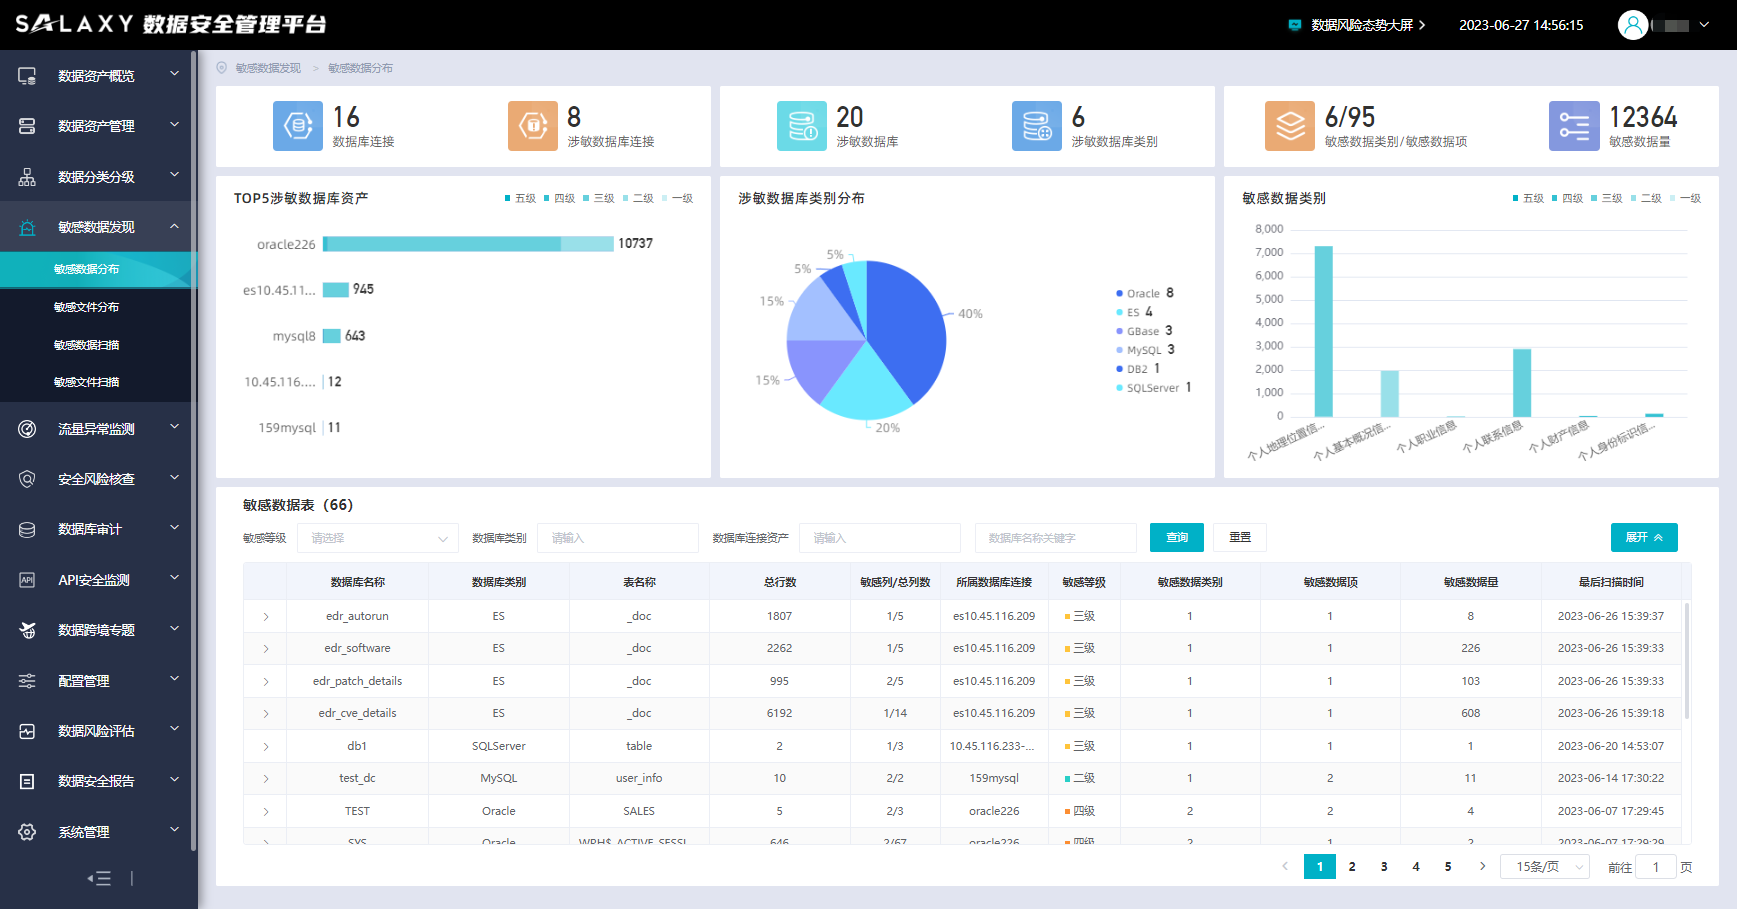Viewport: 1737px width, 909px height.
Task: Click the orange 涉敏数据库连接 icon
Action: point(532,126)
